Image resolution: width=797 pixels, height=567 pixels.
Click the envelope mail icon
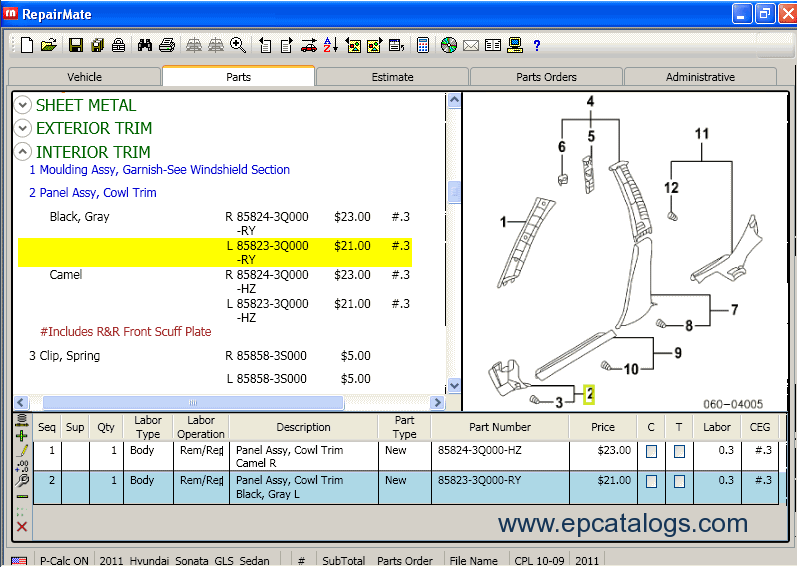(471, 45)
